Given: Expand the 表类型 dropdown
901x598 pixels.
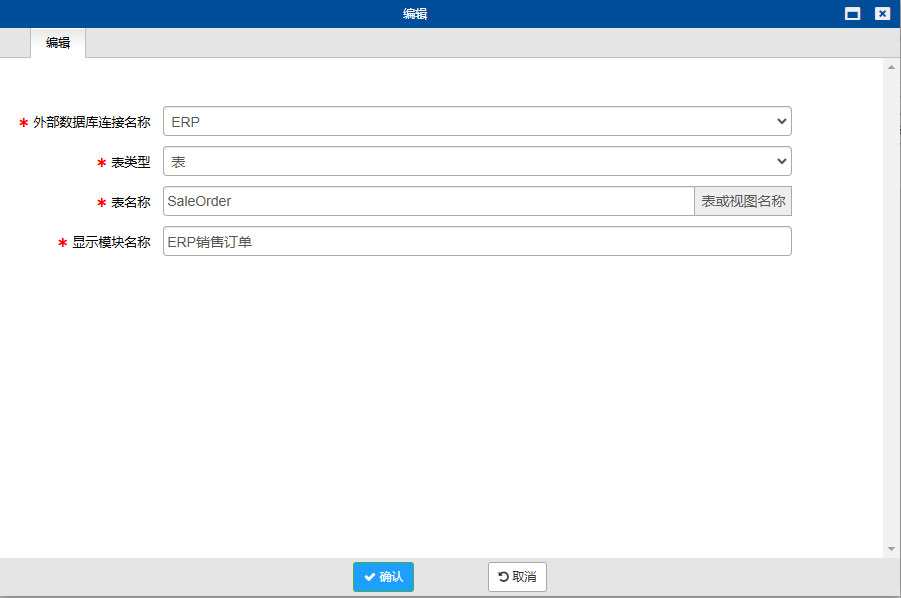Looking at the screenshot, I should 477,161.
